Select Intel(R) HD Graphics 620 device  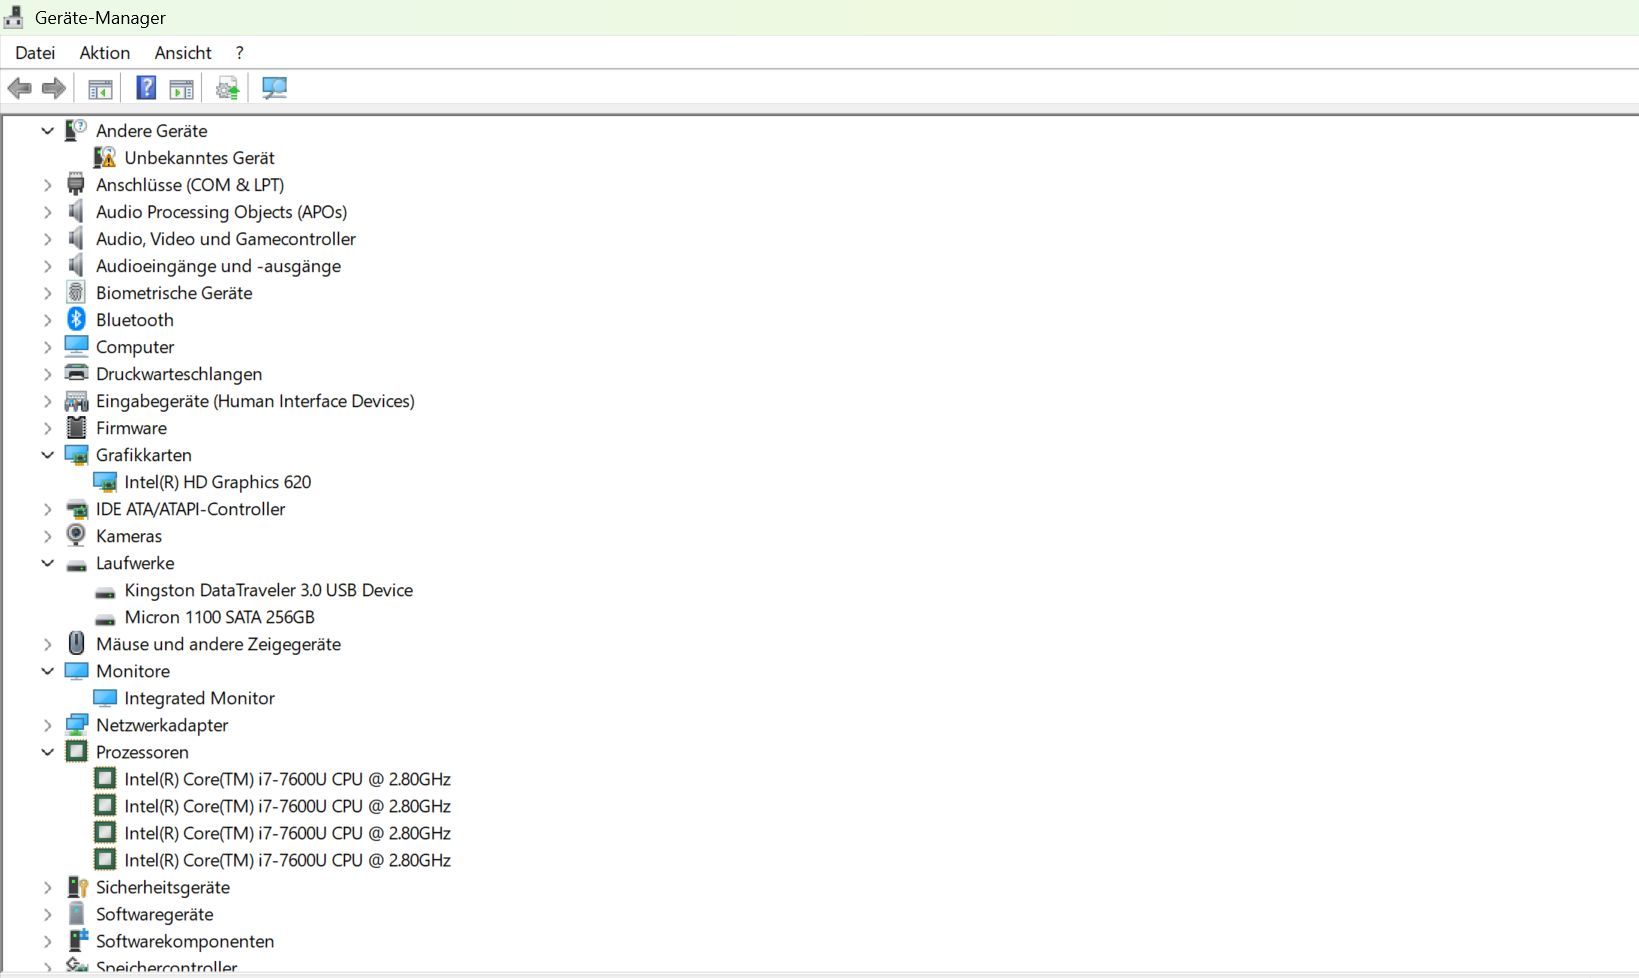tap(217, 482)
